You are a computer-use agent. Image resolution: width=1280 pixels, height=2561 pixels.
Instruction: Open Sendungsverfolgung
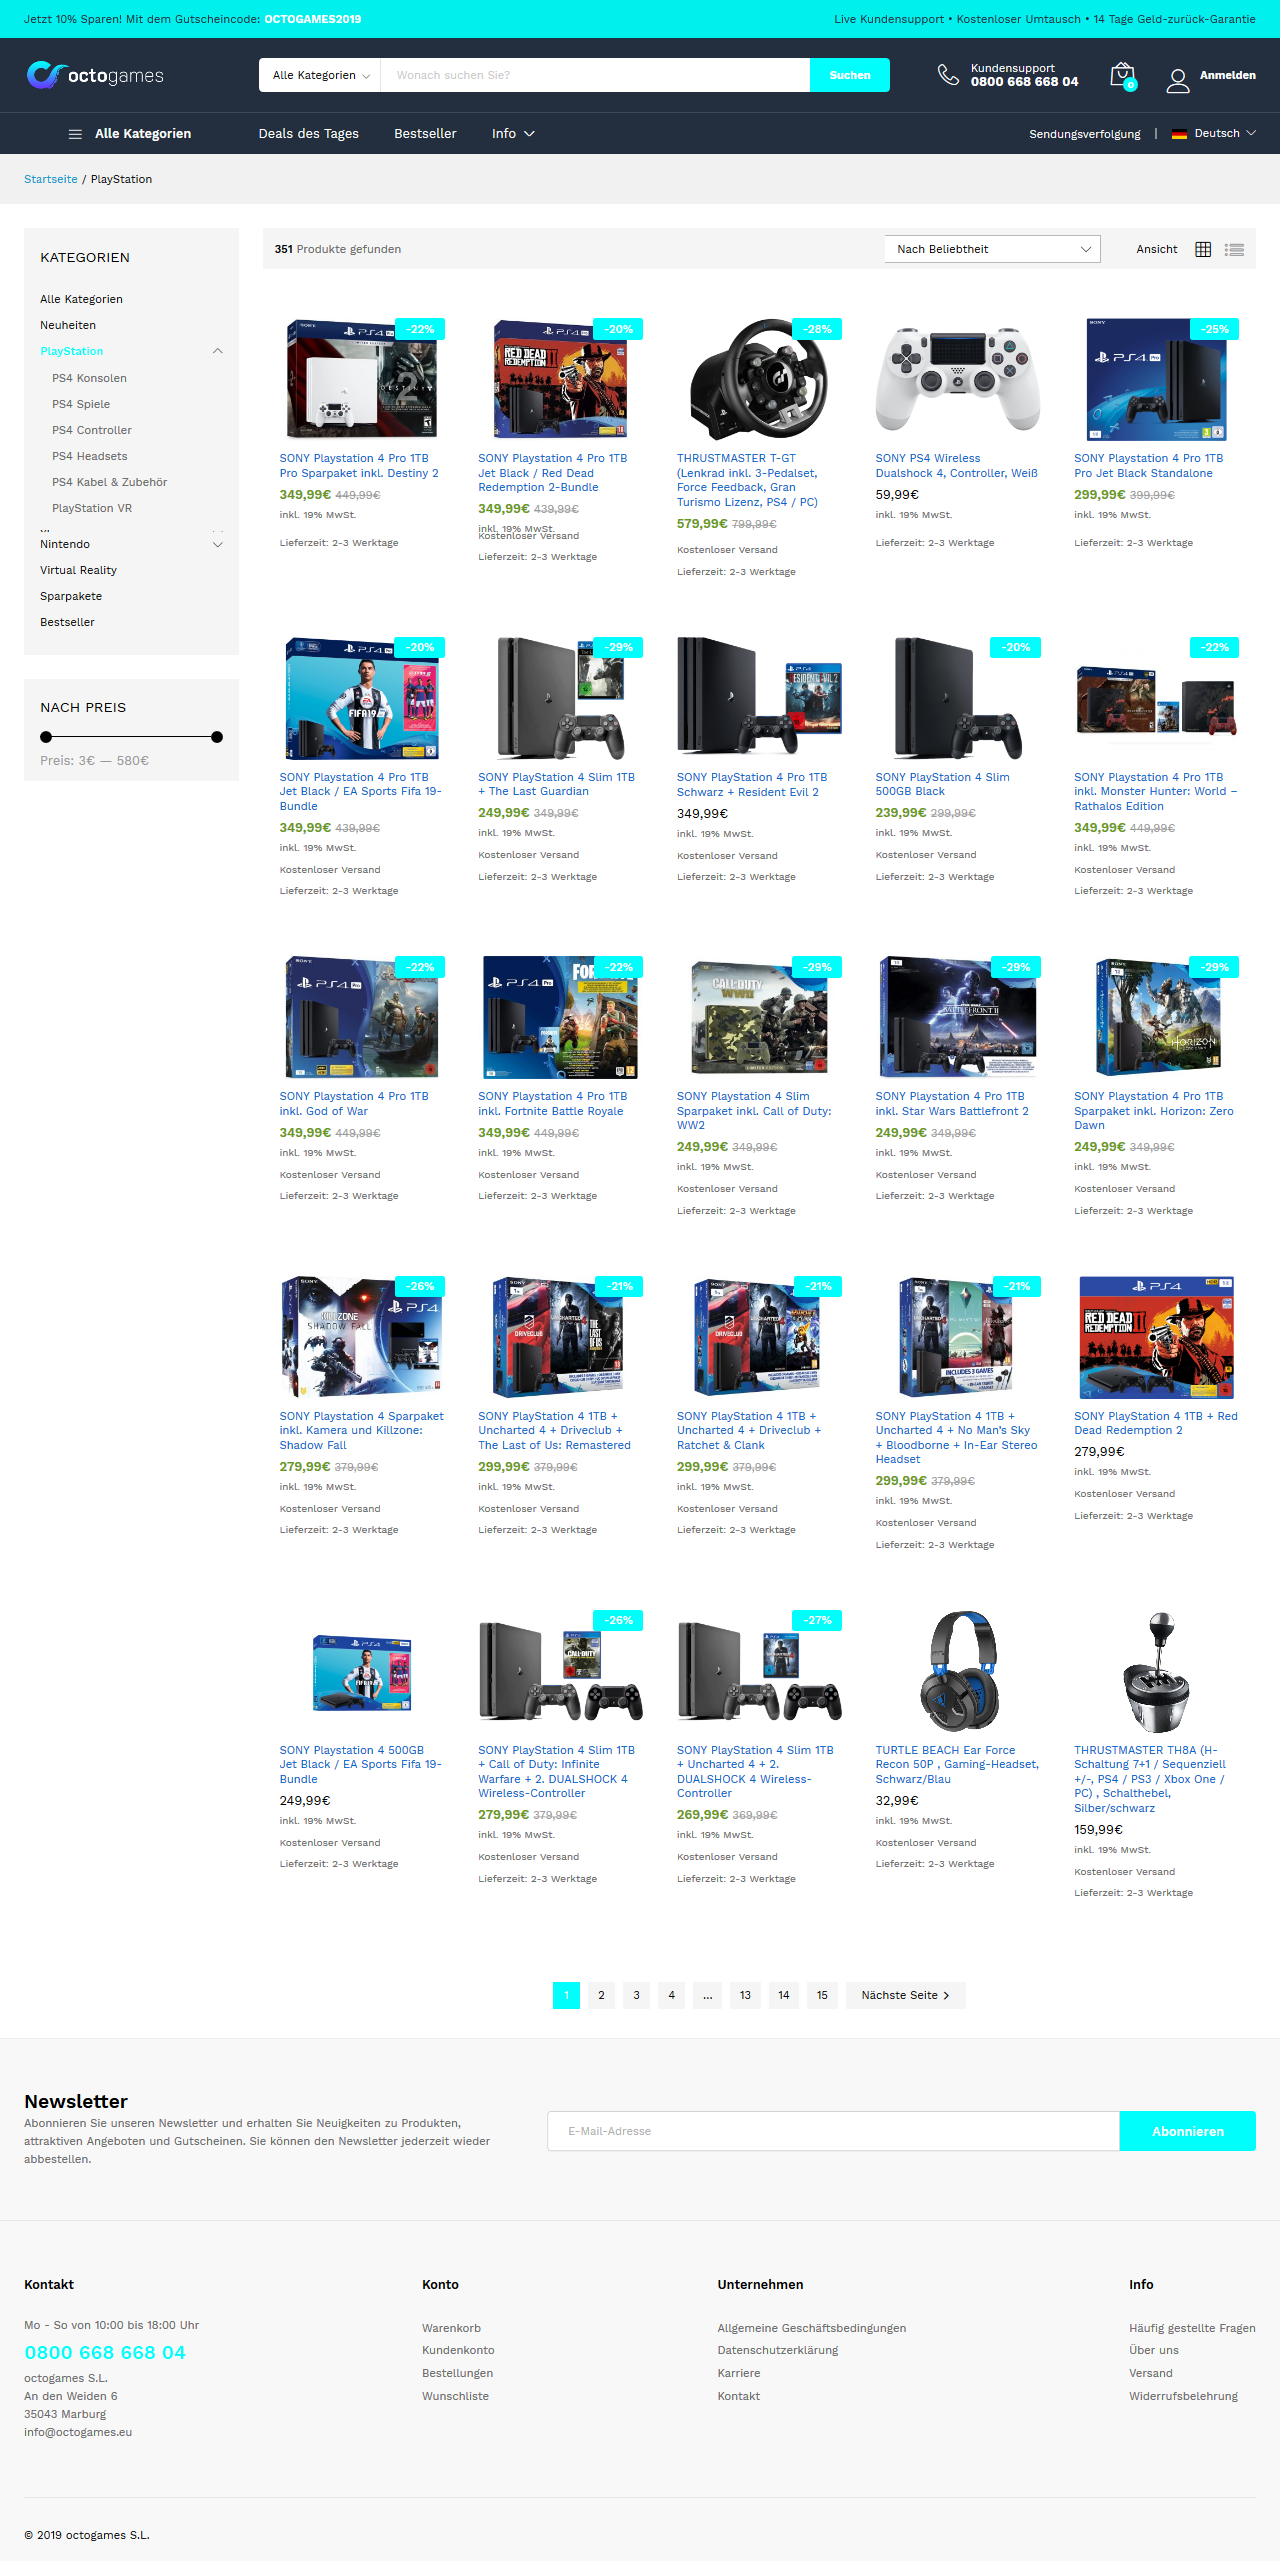[x=1085, y=134]
